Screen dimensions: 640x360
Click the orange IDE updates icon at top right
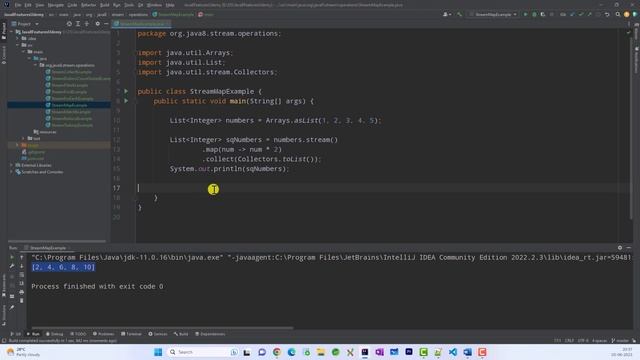point(627,14)
